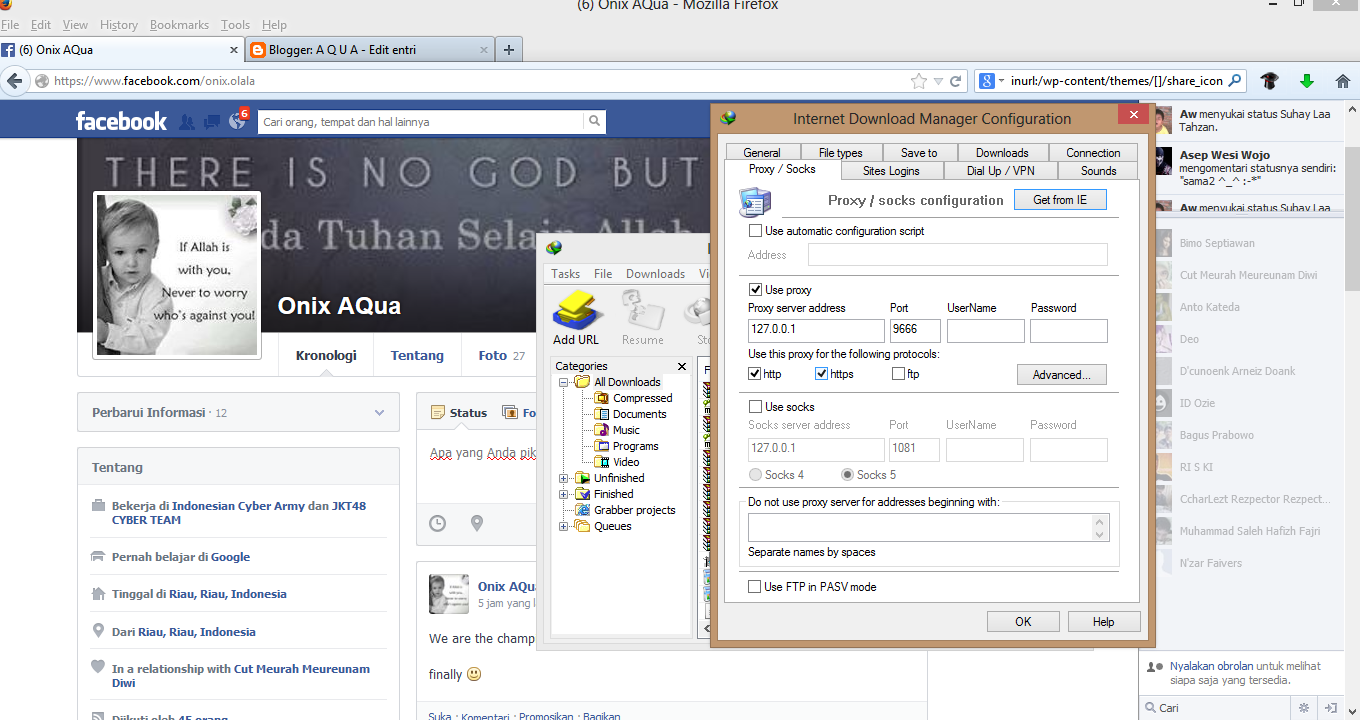1360x720 pixels.
Task: Switch to the File types tab
Action: click(840, 153)
